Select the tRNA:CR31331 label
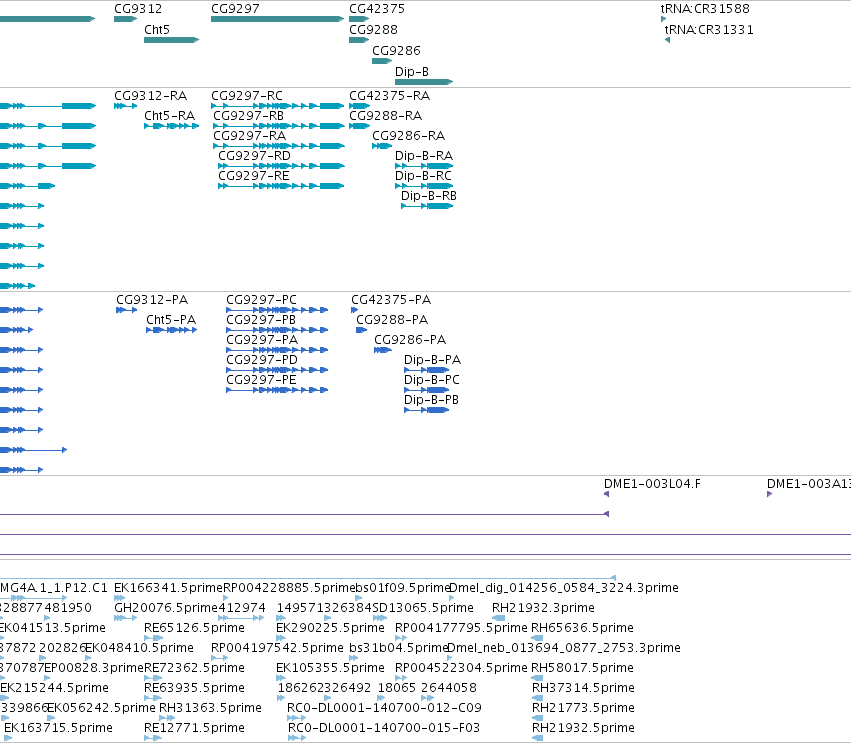Viewport: 851px width, 743px height. click(709, 30)
